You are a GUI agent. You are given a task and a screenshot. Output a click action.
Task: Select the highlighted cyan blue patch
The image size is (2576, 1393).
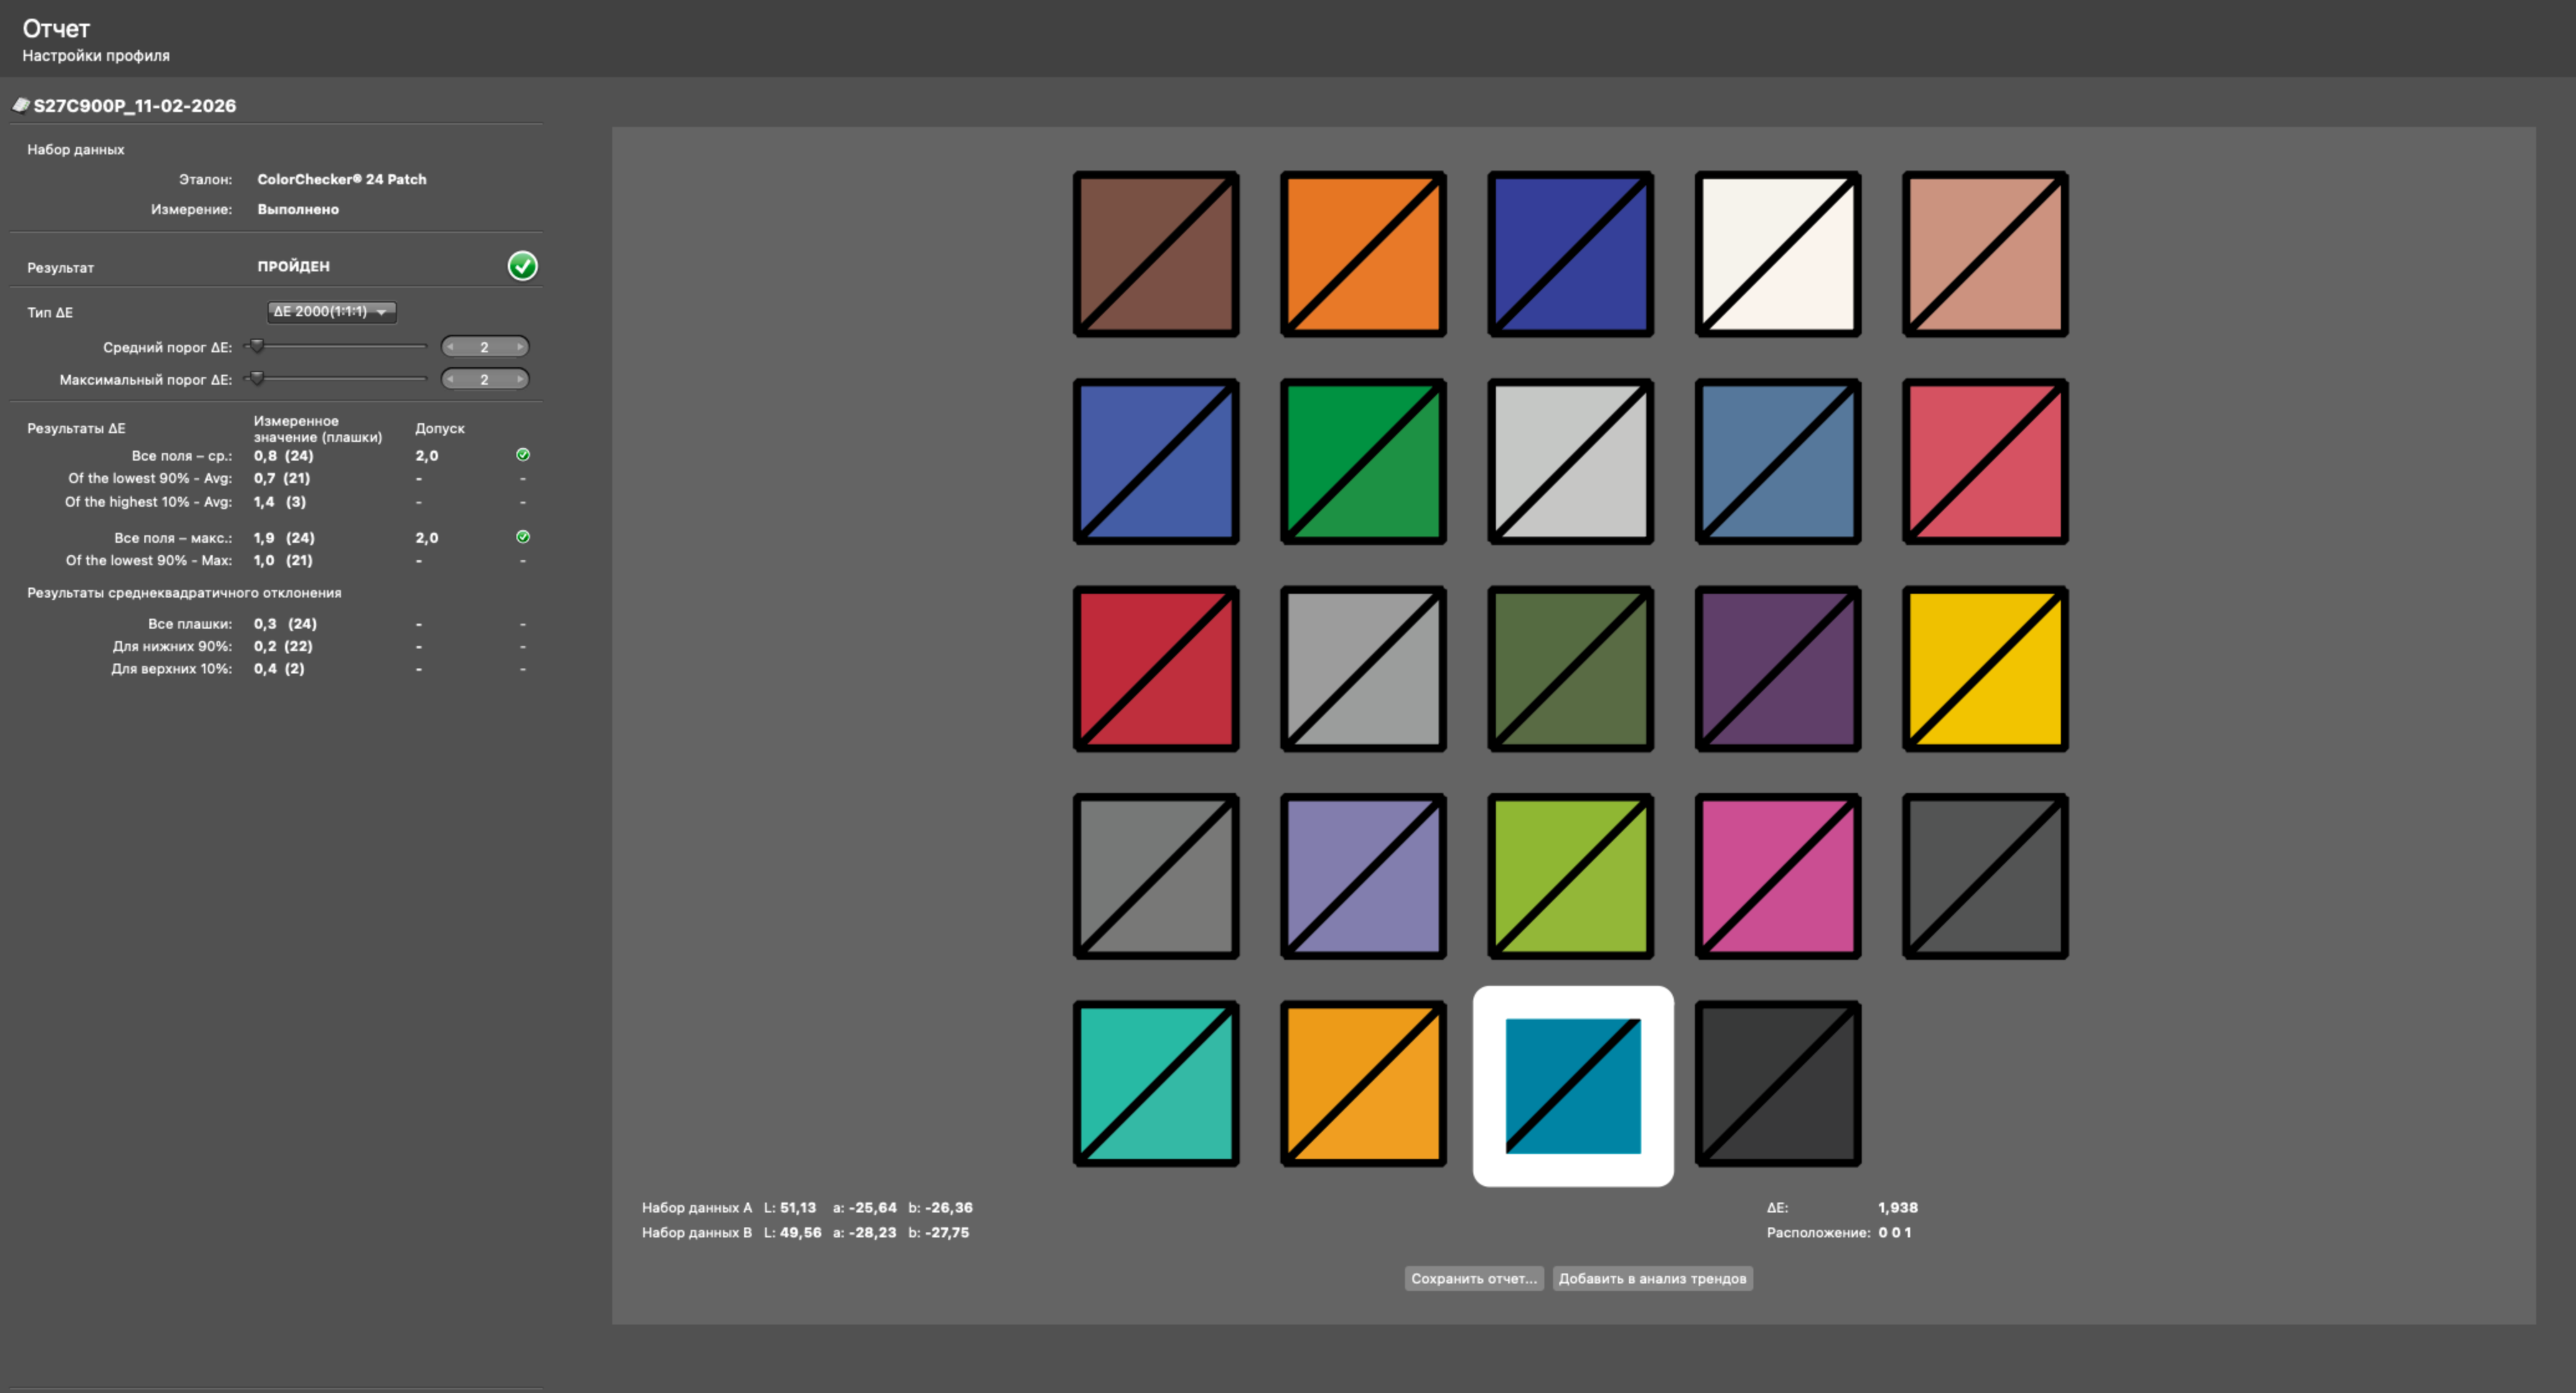pos(1572,1086)
